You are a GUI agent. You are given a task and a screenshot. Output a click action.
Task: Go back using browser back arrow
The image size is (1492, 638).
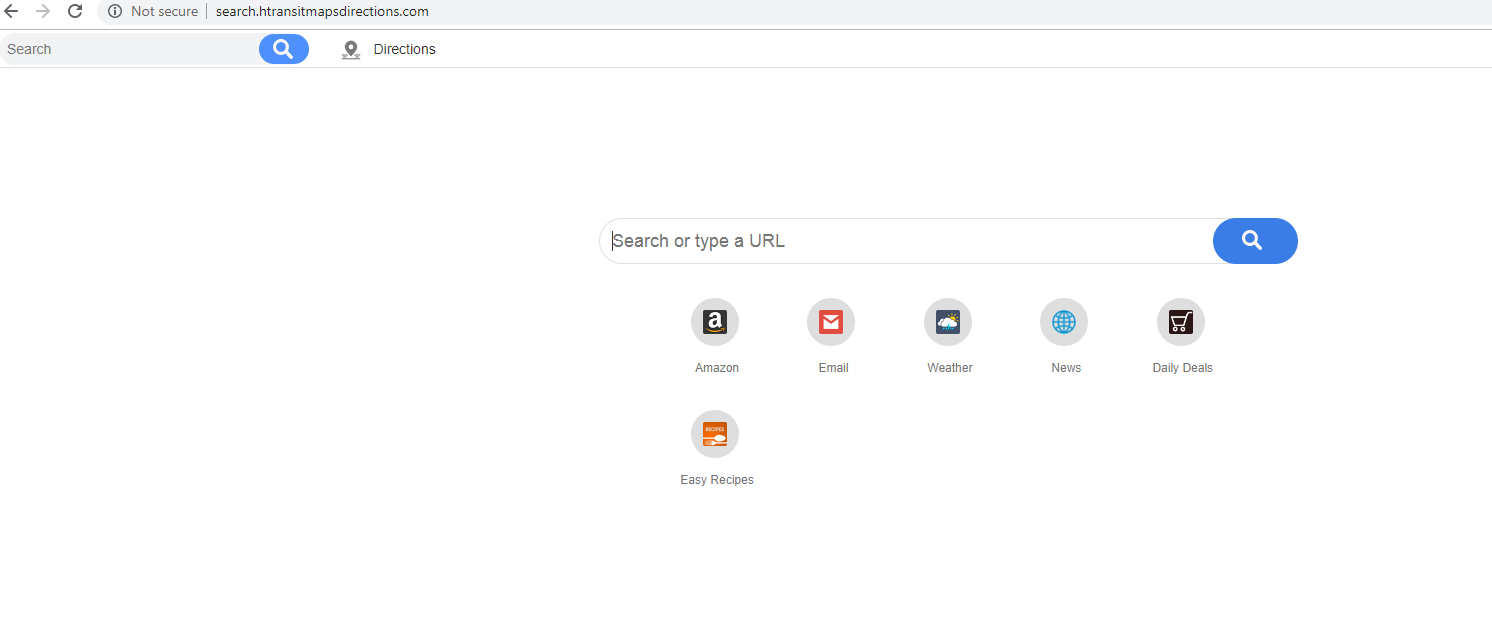(x=11, y=11)
